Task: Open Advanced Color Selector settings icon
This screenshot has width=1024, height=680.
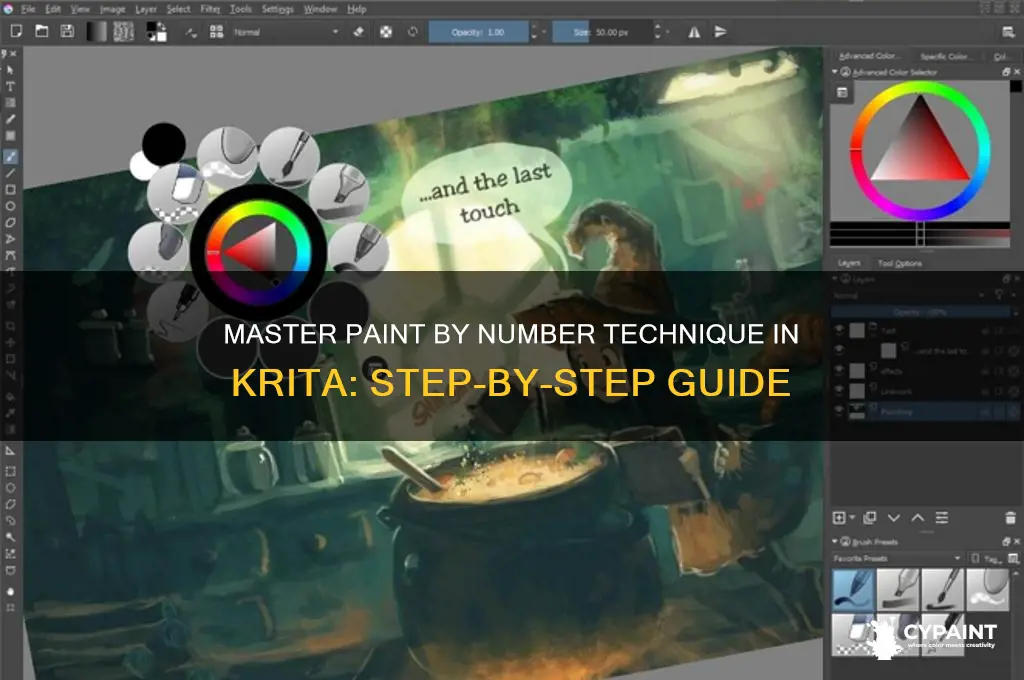Action: click(842, 93)
